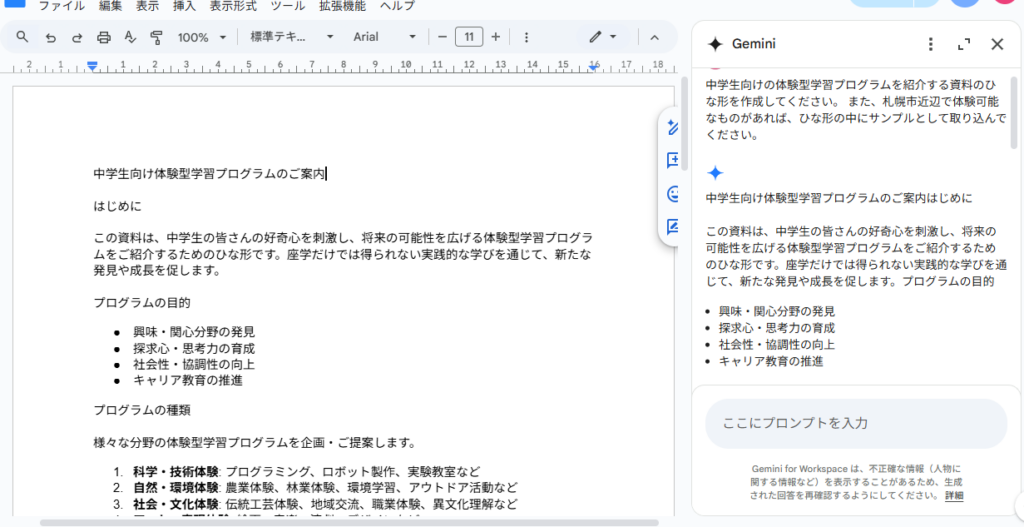Click the suggest edits side icon
The image size is (1024, 527).
coord(672,227)
